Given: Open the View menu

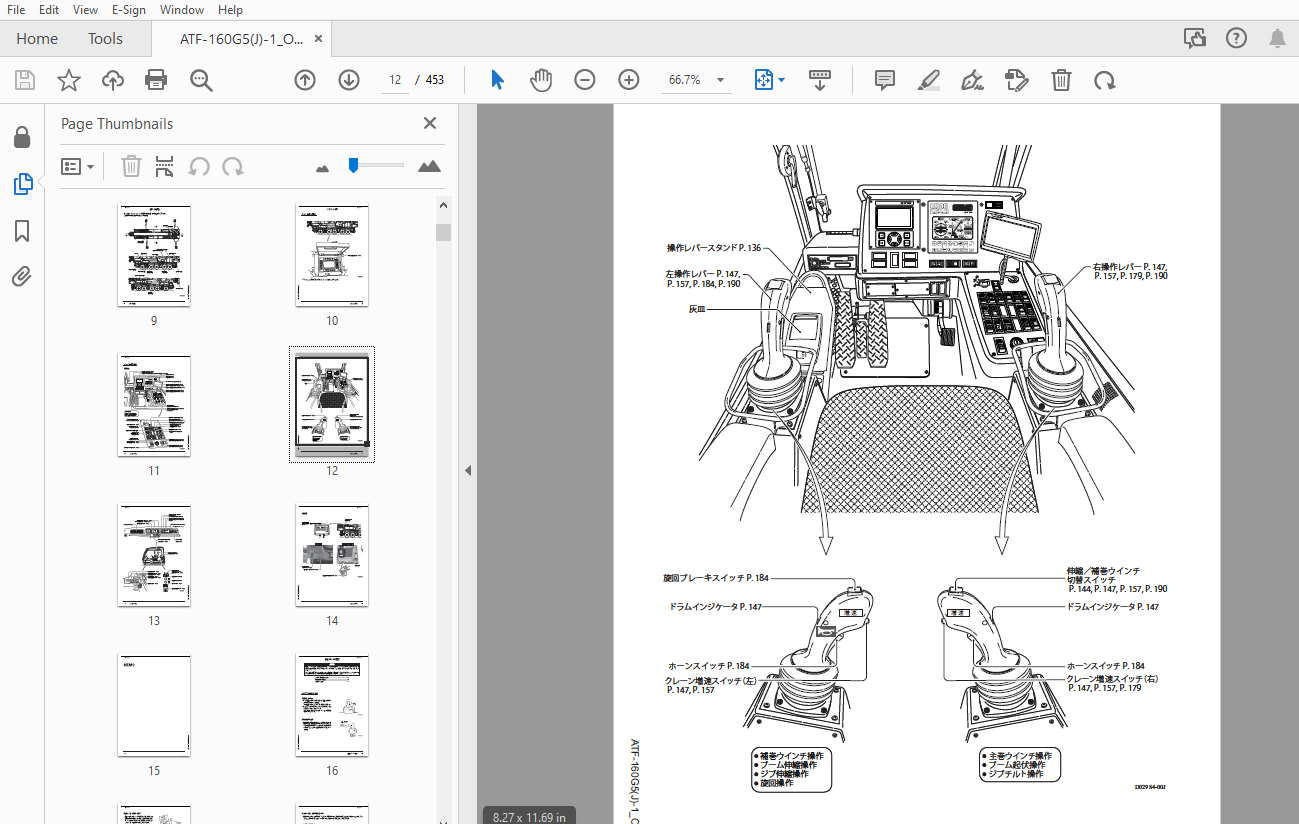Looking at the screenshot, I should 85,10.
